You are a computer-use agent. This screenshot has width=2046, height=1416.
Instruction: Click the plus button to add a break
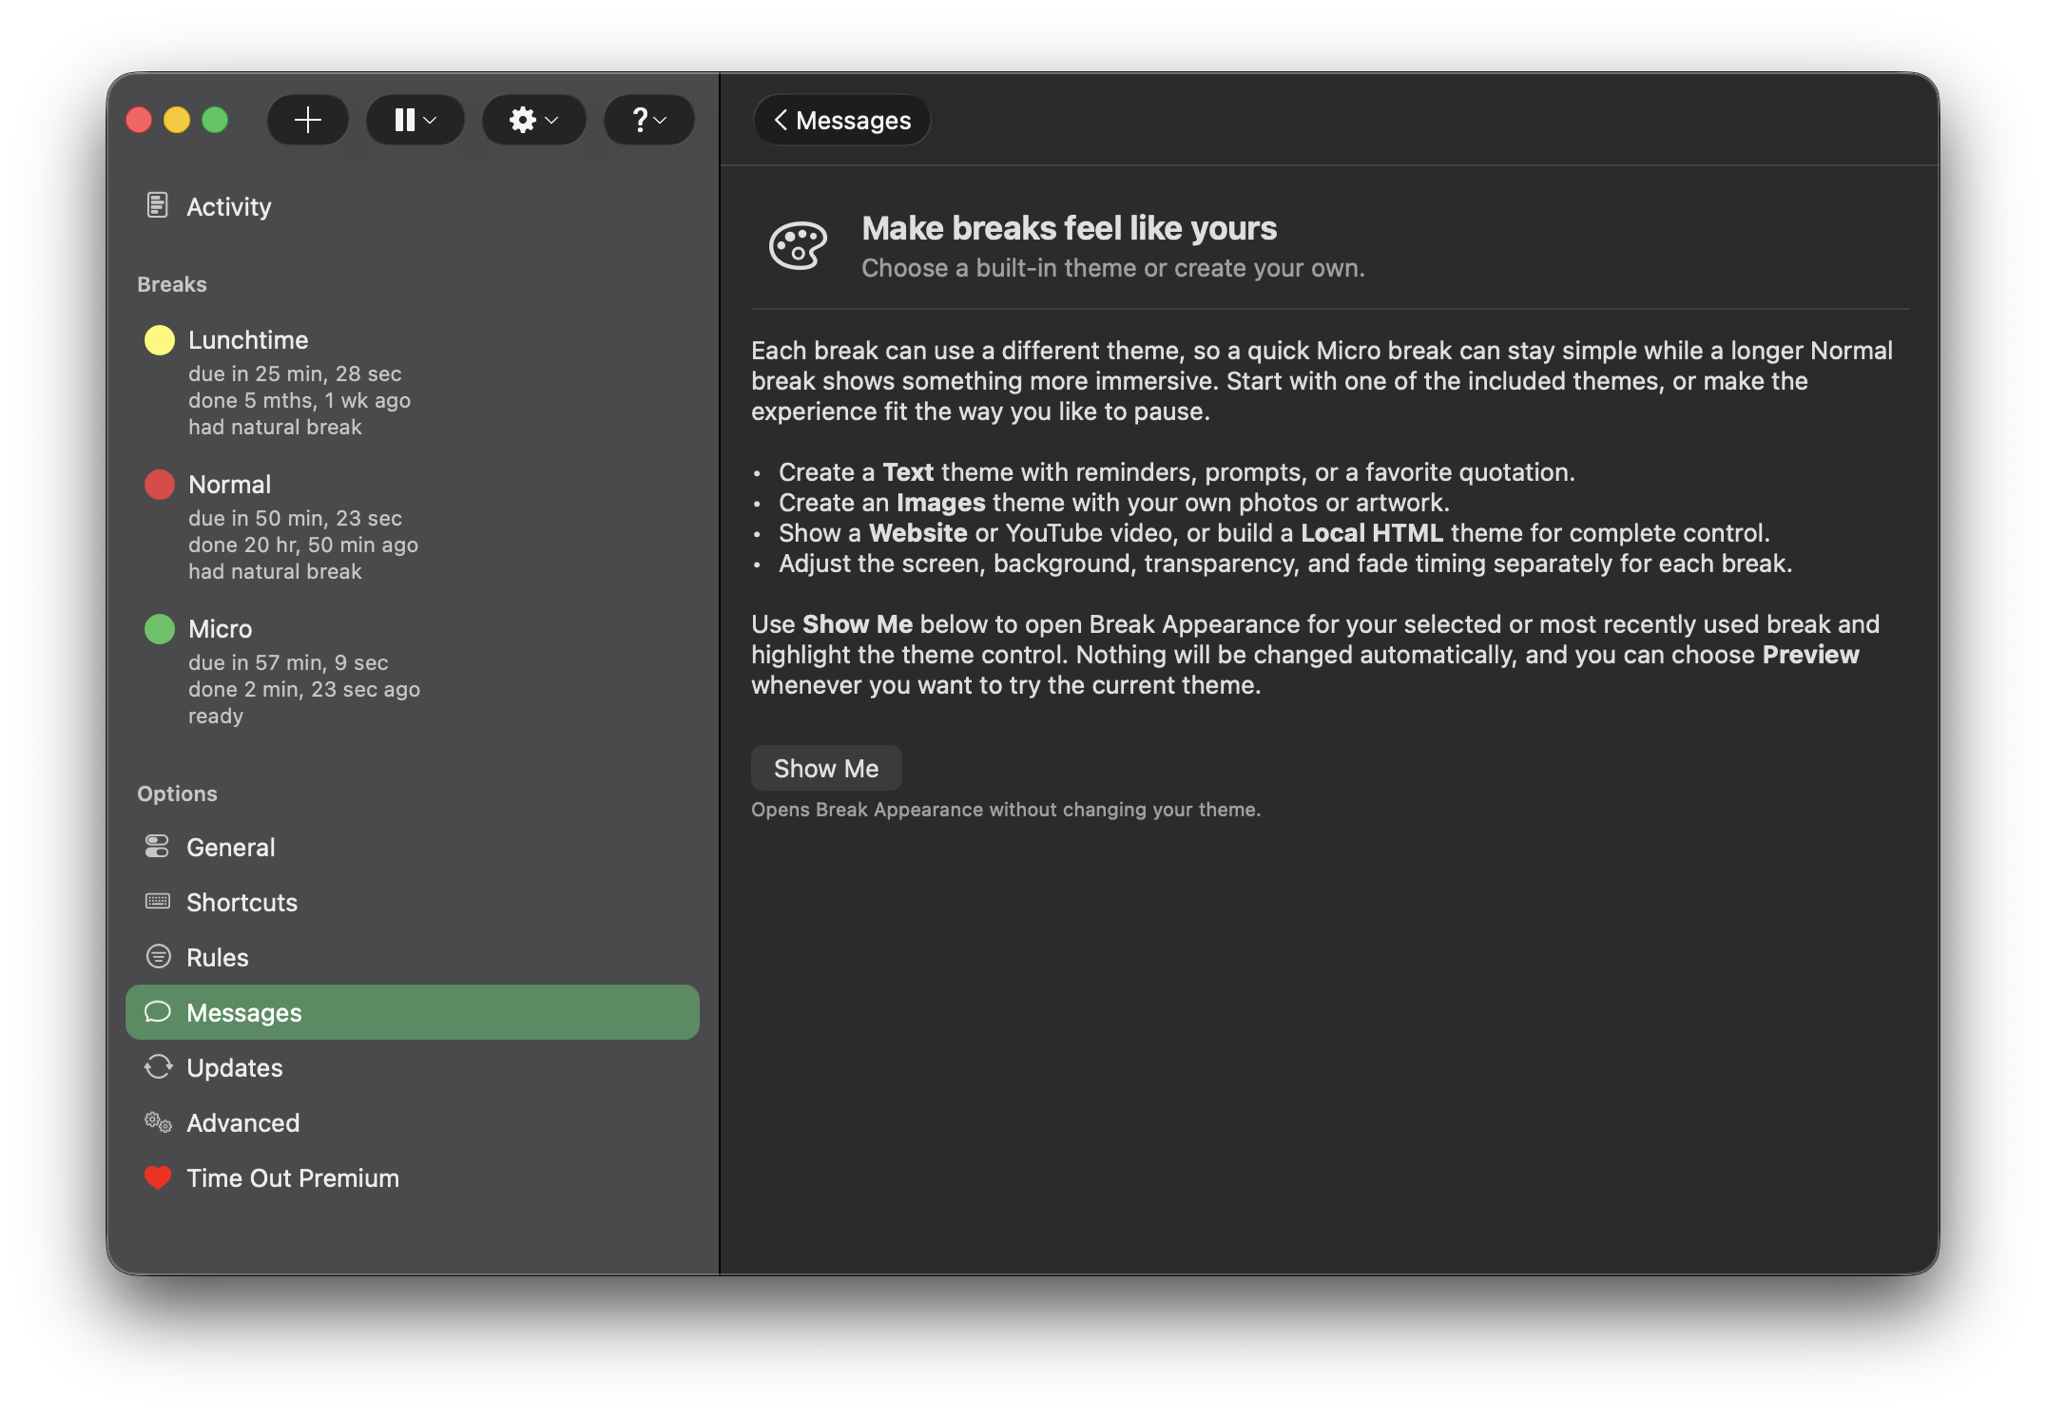coord(307,120)
